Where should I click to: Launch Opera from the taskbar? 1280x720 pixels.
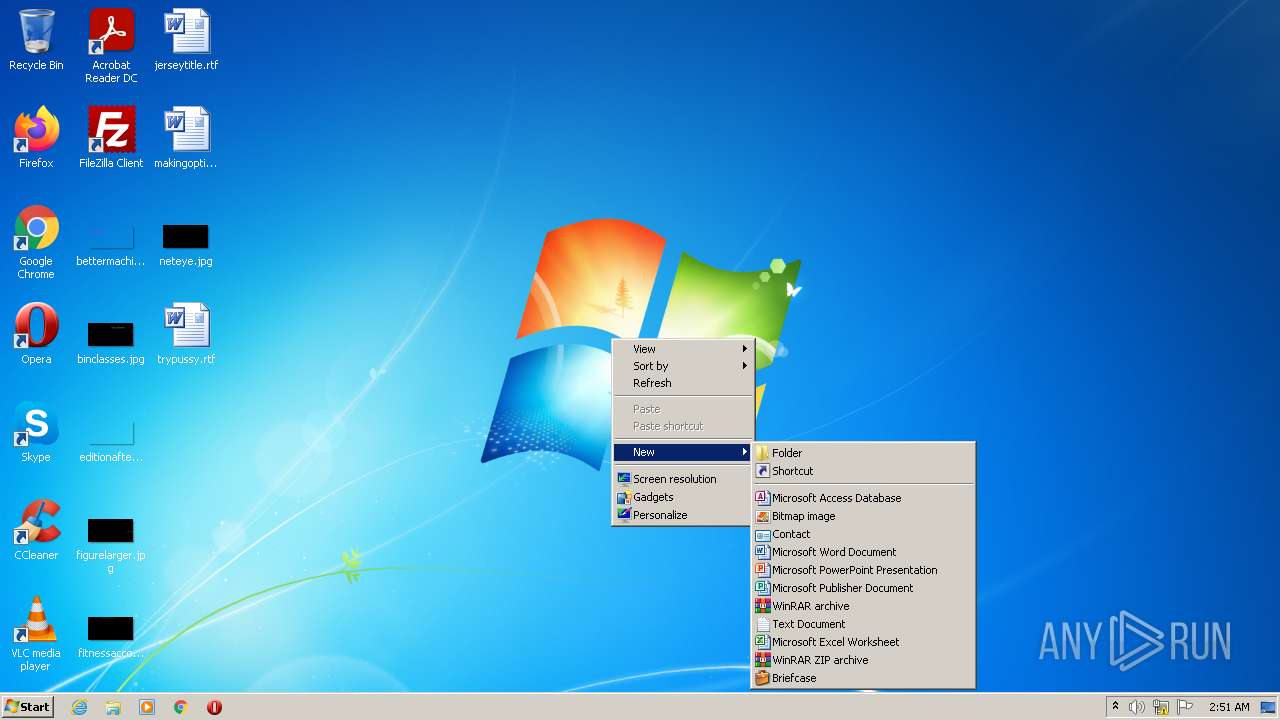pos(214,707)
